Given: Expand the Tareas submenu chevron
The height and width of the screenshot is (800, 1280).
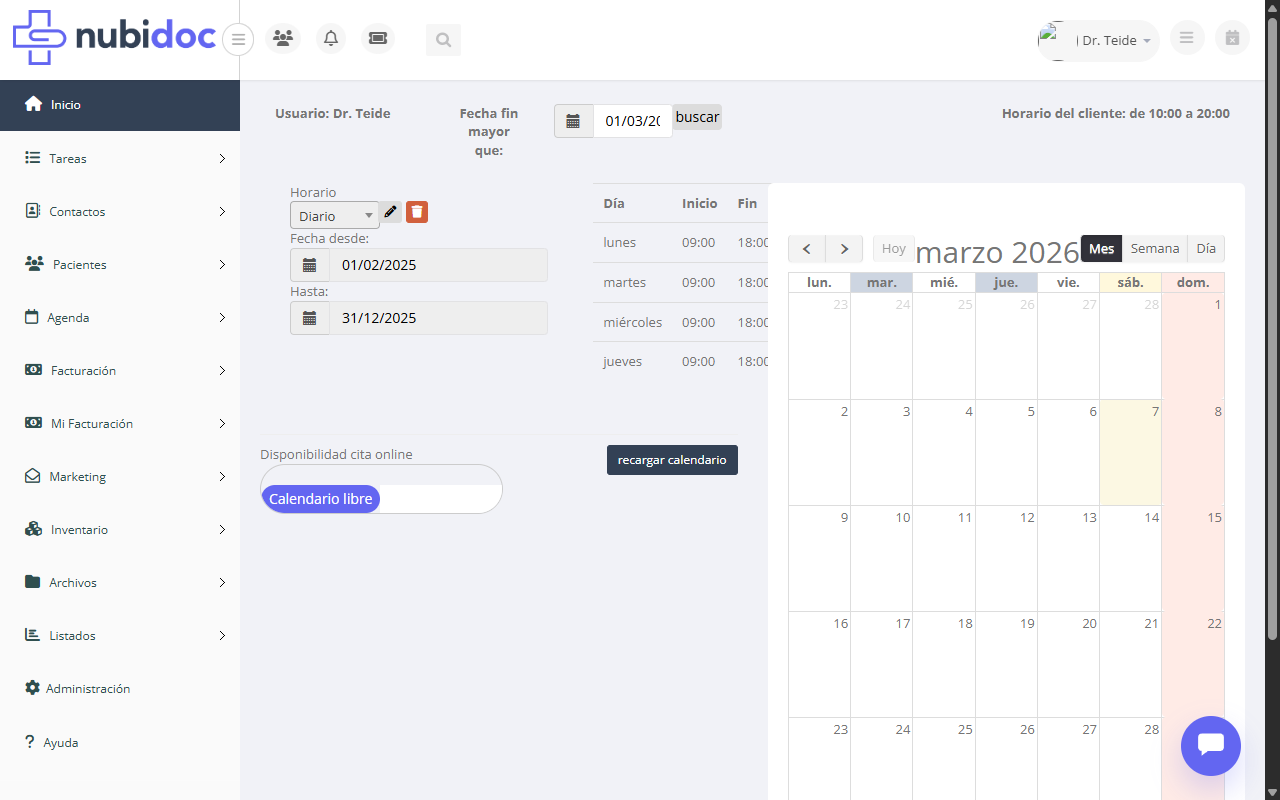Looking at the screenshot, I should point(222,158).
